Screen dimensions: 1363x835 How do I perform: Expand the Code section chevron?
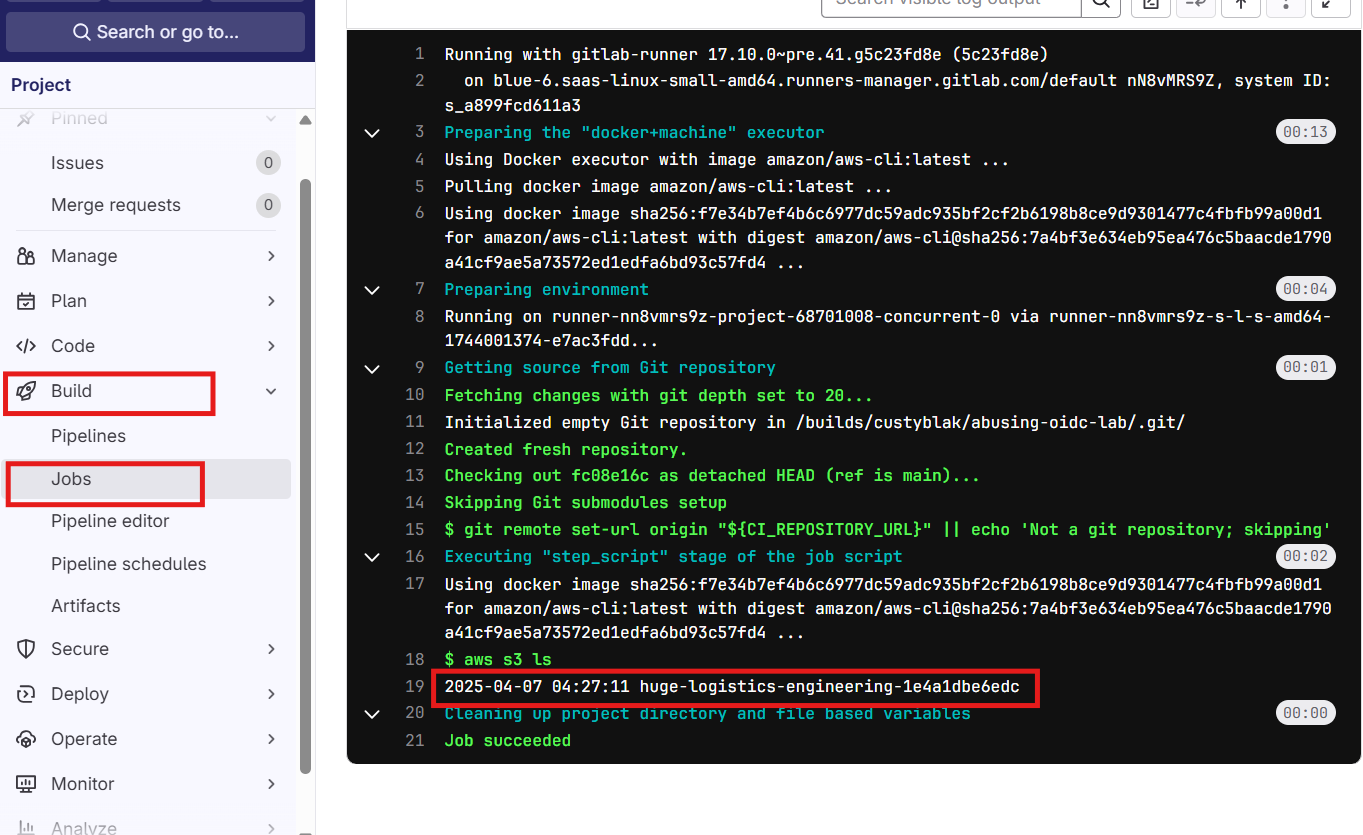tap(271, 346)
